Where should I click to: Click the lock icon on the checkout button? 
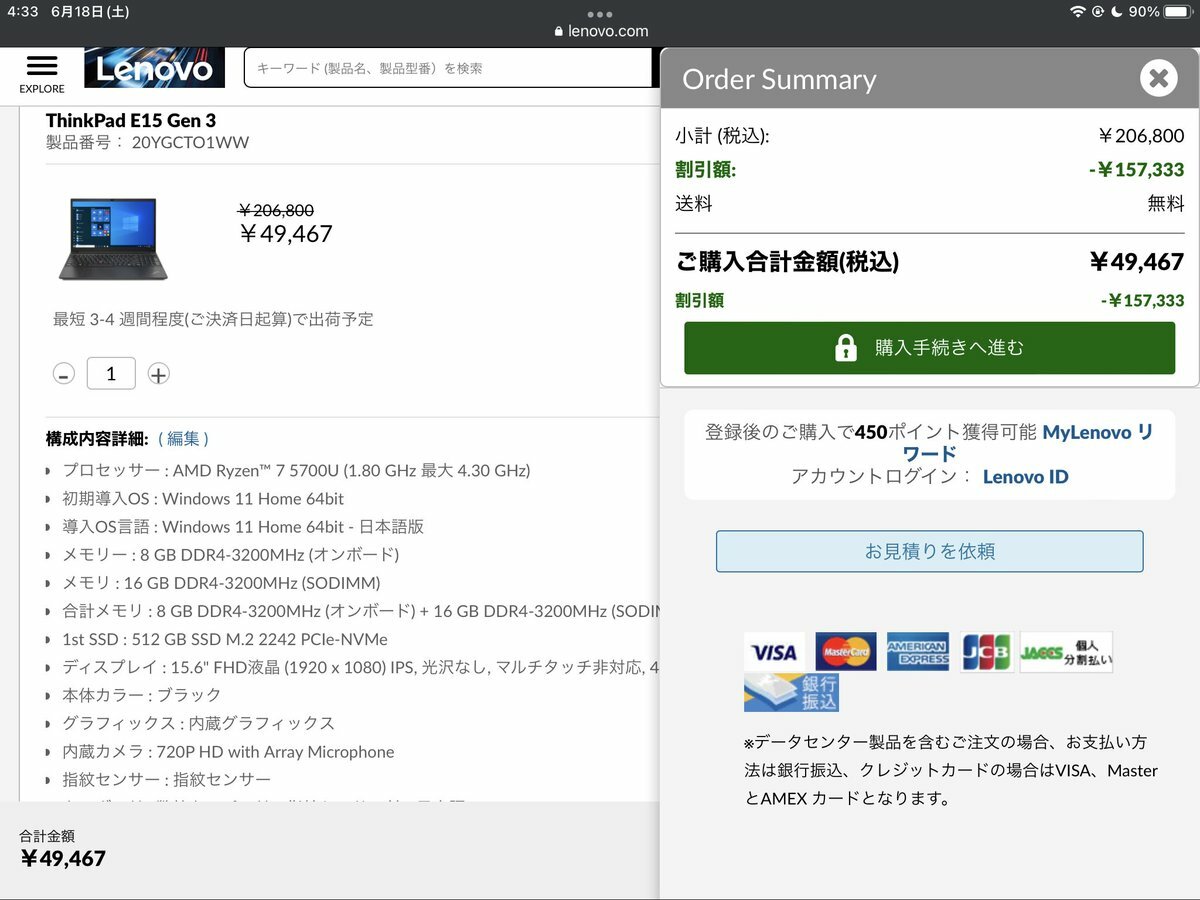coord(846,348)
